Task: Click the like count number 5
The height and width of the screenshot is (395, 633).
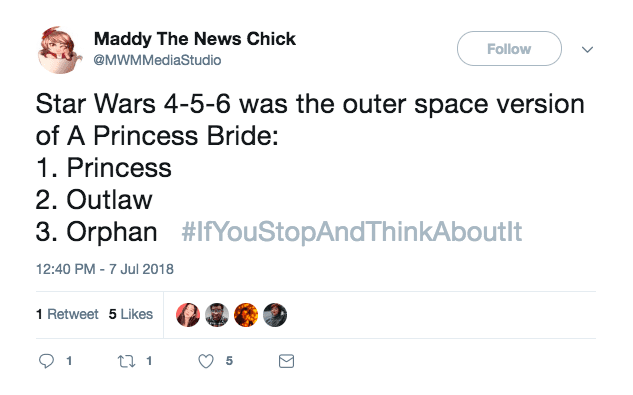Action: pyautogui.click(x=229, y=361)
